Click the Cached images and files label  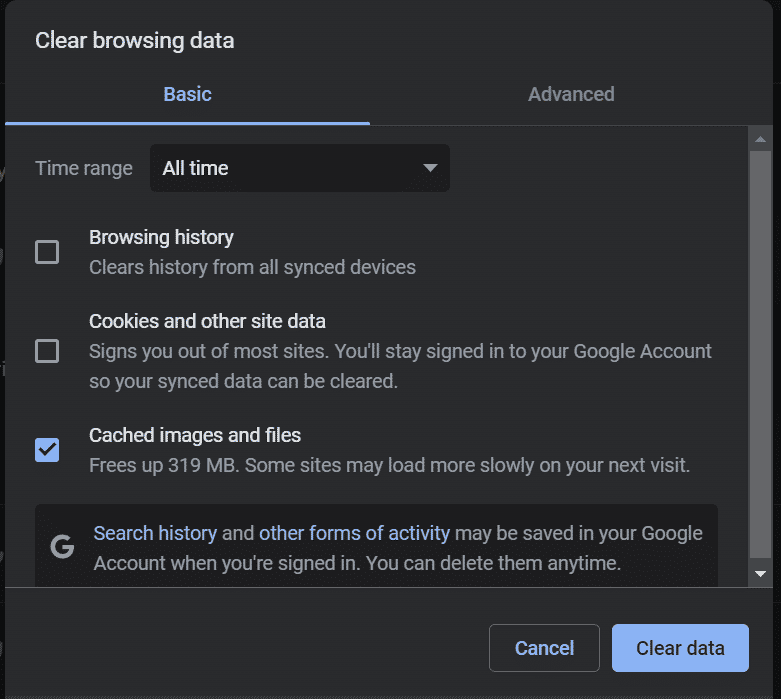point(195,435)
